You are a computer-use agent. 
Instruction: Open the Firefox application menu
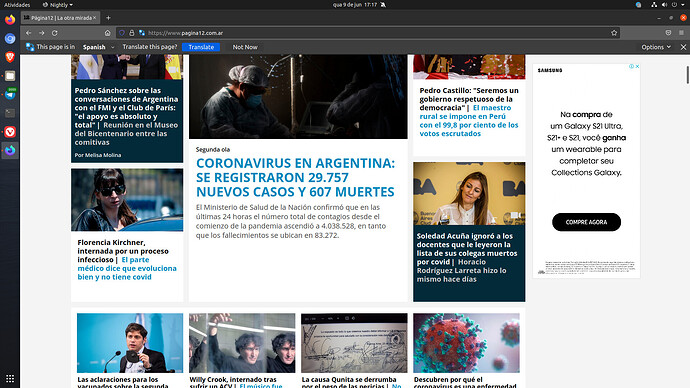coord(681,33)
